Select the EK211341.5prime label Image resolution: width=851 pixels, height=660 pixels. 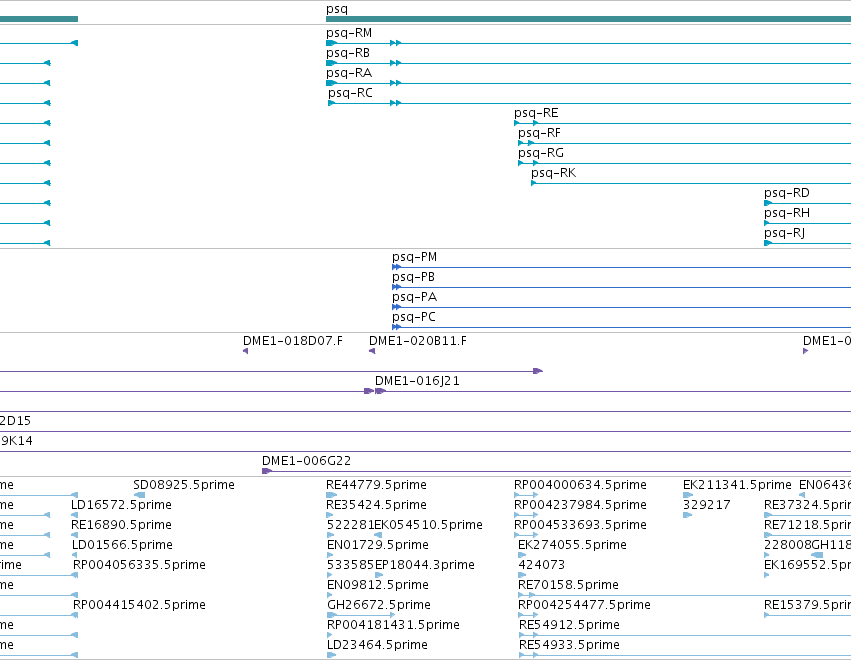[x=738, y=485]
